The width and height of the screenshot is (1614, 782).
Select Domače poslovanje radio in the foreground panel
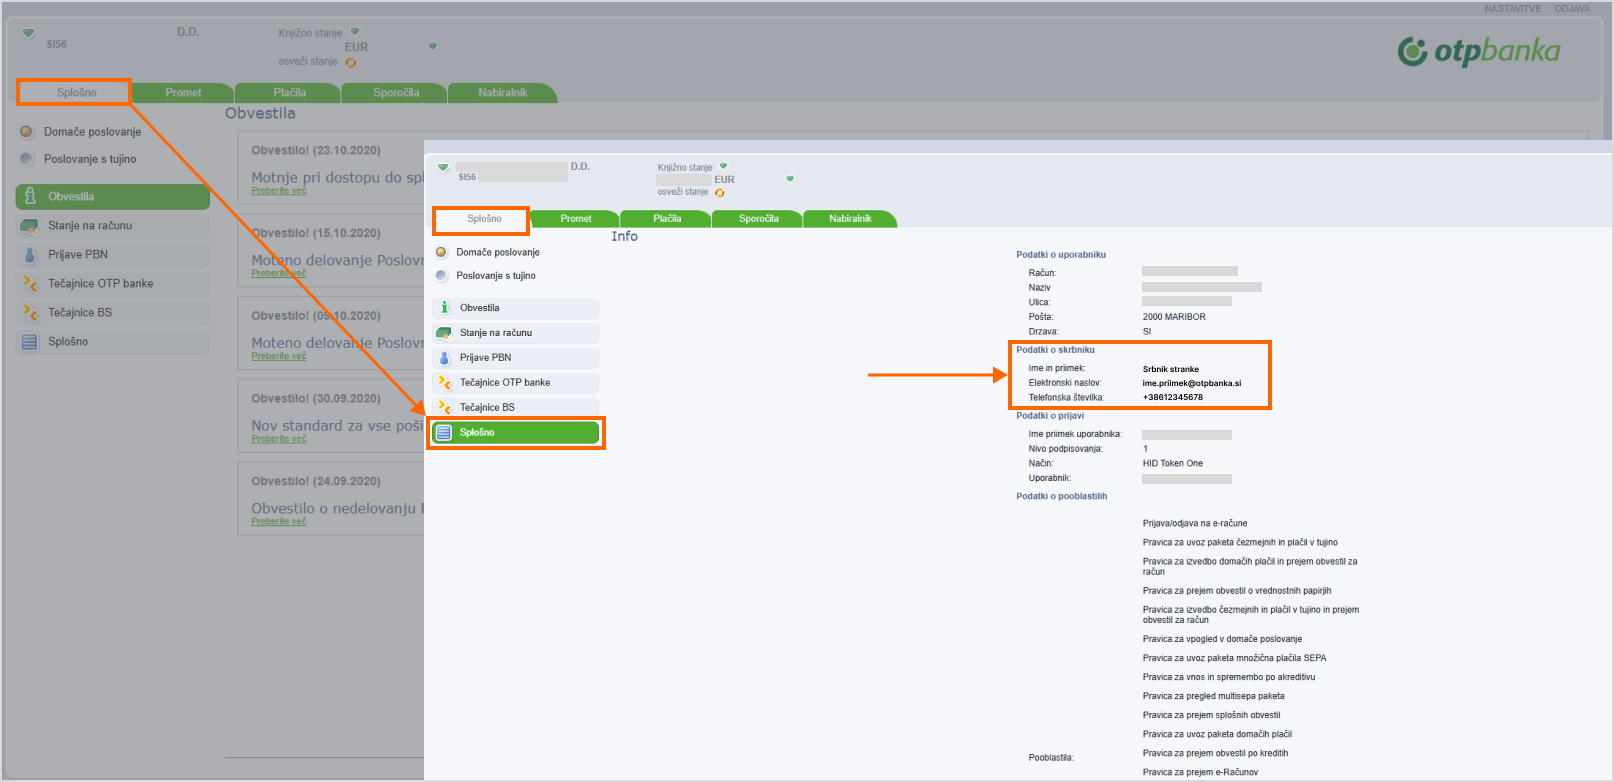tap(441, 252)
